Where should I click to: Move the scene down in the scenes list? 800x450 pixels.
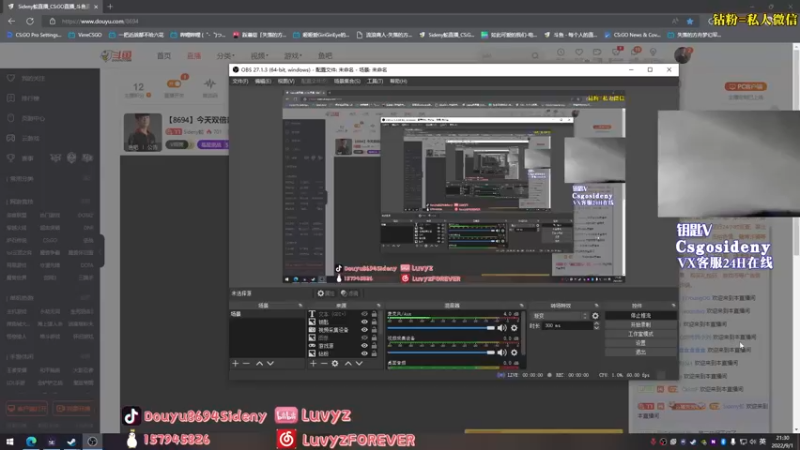tap(270, 363)
